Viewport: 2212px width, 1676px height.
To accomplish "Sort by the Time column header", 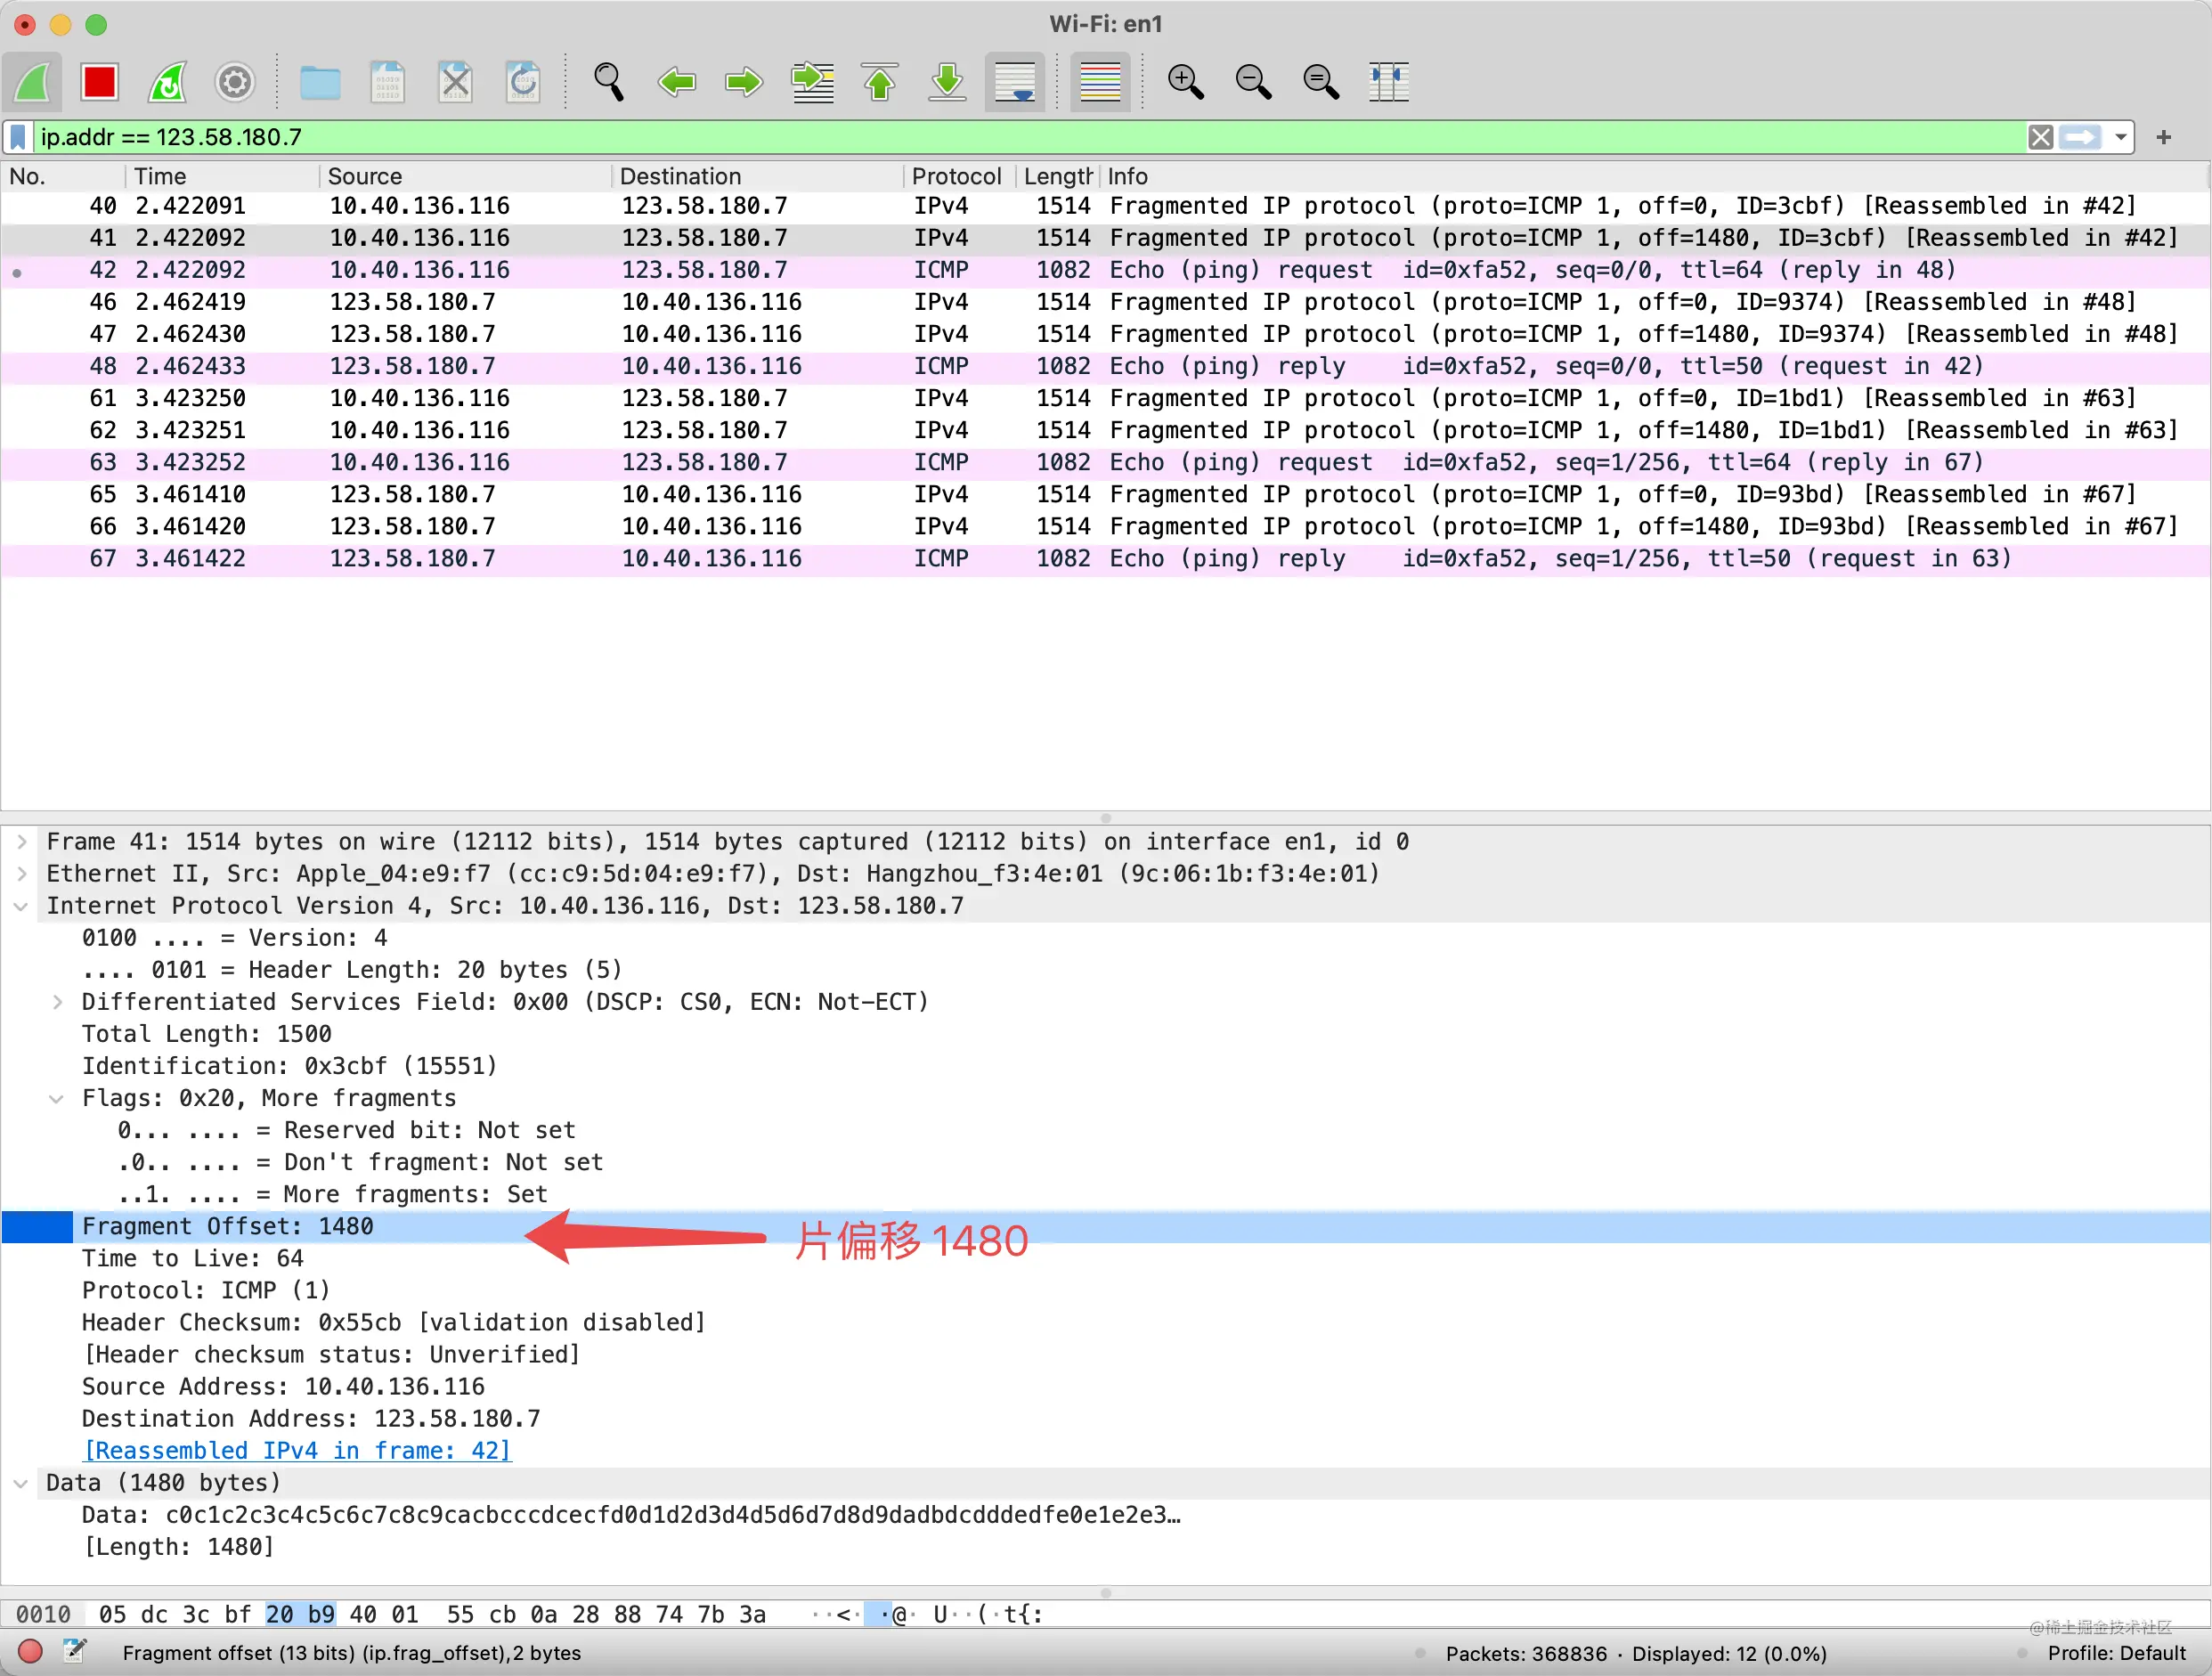I will [222, 176].
